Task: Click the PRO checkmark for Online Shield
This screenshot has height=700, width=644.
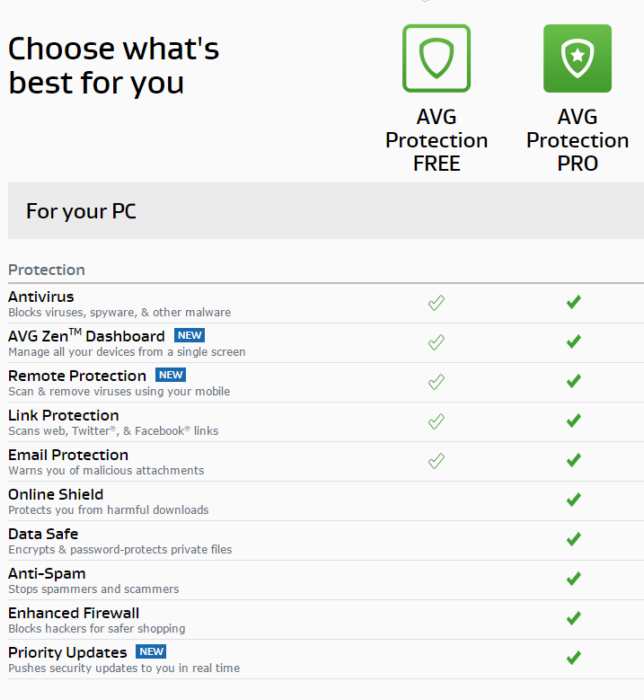Action: click(x=574, y=500)
